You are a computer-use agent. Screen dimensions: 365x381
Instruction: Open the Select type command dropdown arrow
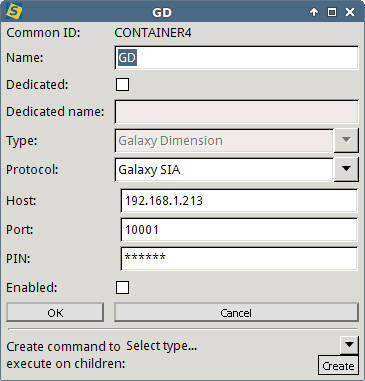349,345
